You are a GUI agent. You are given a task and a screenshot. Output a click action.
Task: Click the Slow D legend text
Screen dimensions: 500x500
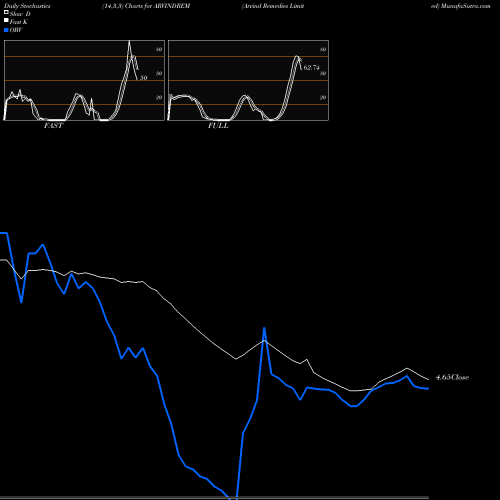click(x=20, y=14)
